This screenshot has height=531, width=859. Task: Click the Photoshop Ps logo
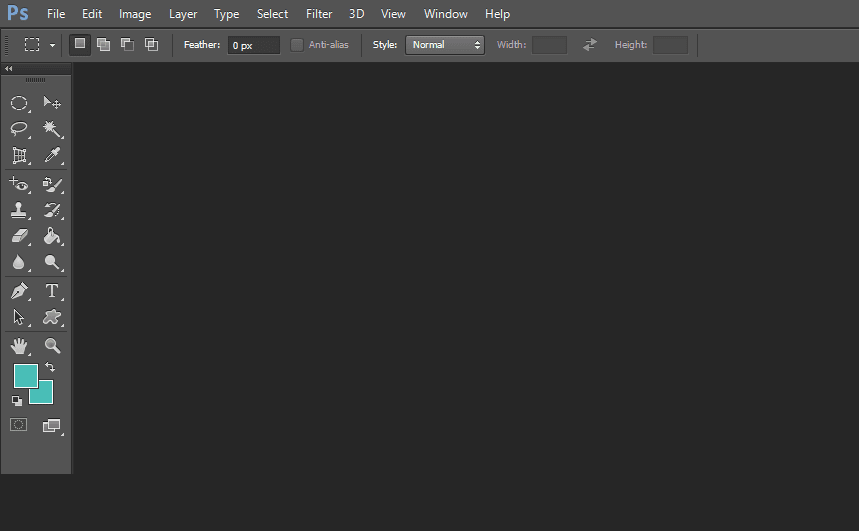[18, 13]
